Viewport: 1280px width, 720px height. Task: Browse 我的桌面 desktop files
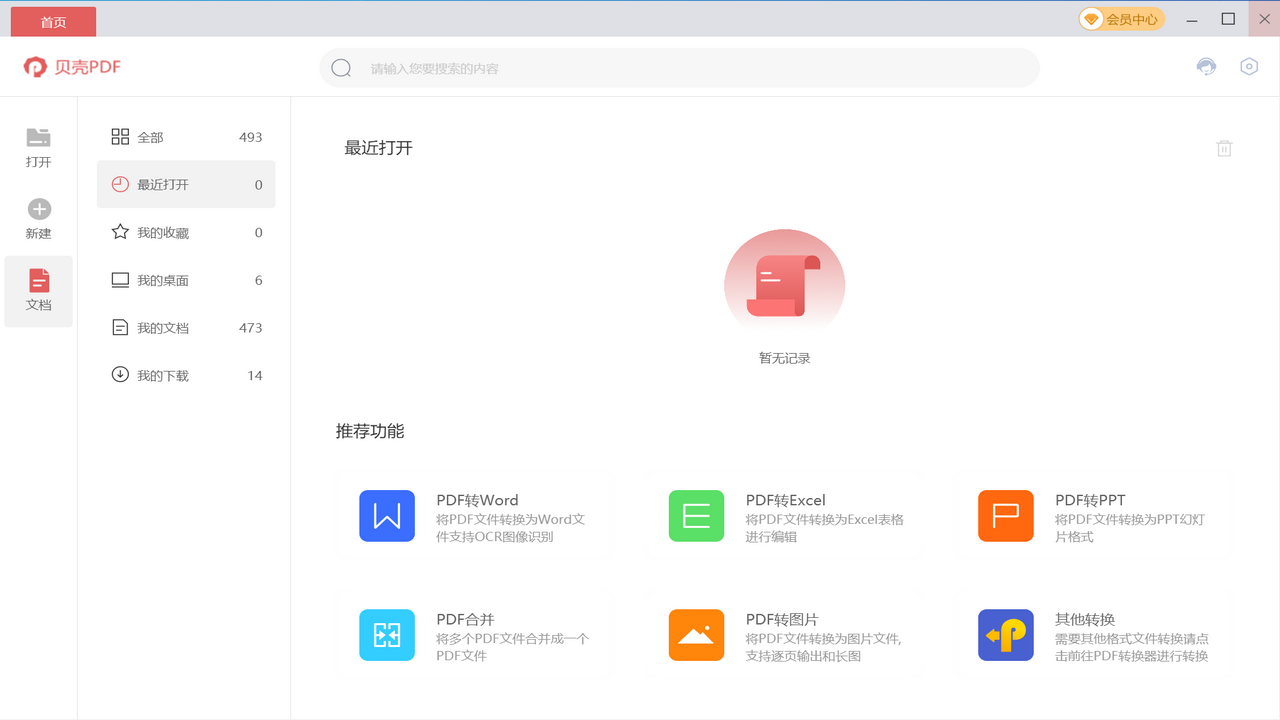click(x=185, y=280)
